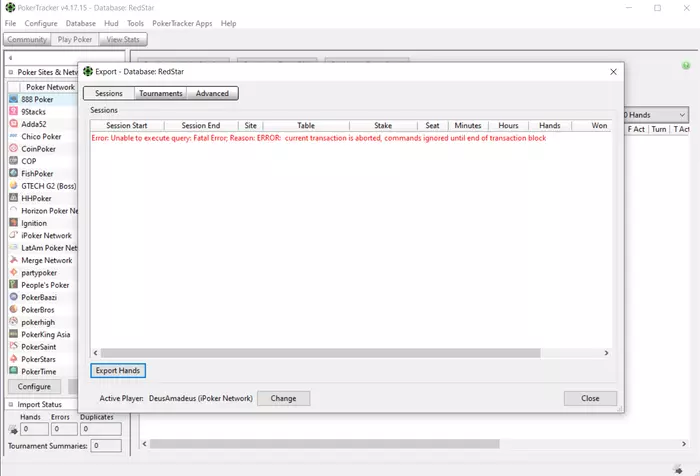
Task: Collapse the Import Status panel
Action: click(11, 404)
